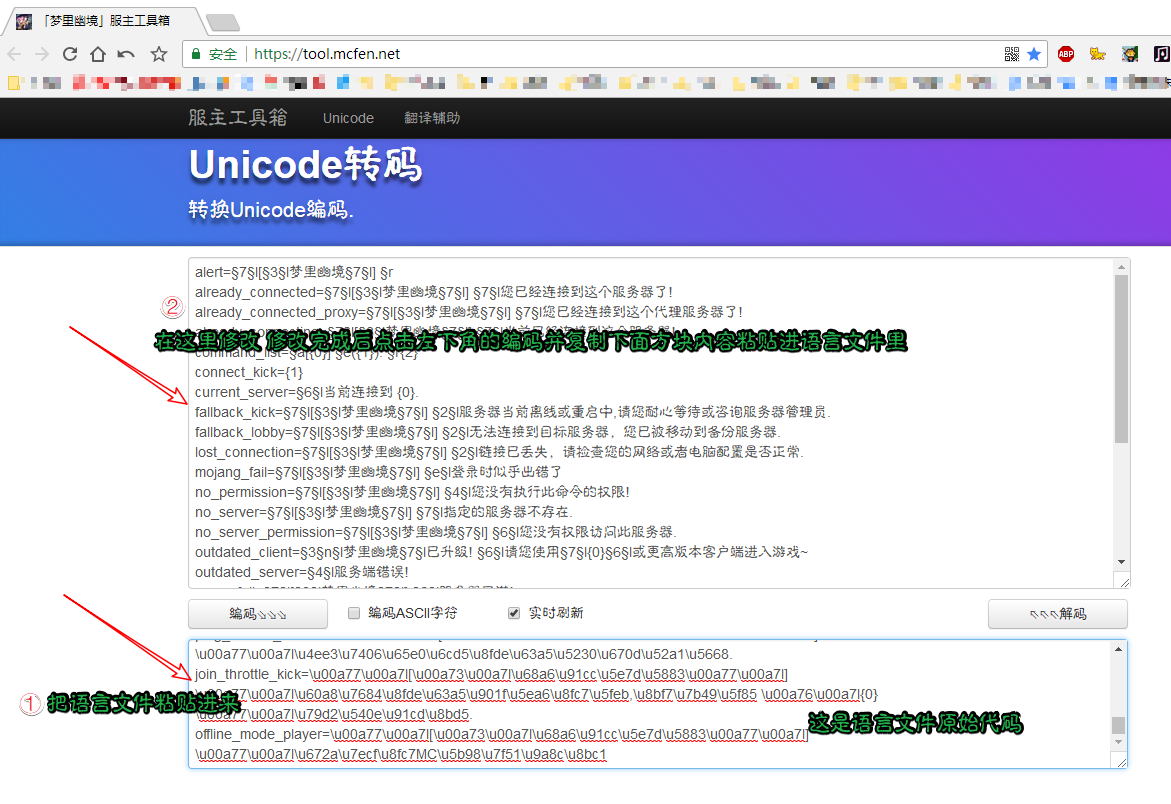
Task: Go to the browser home page icon
Action: (x=98, y=54)
